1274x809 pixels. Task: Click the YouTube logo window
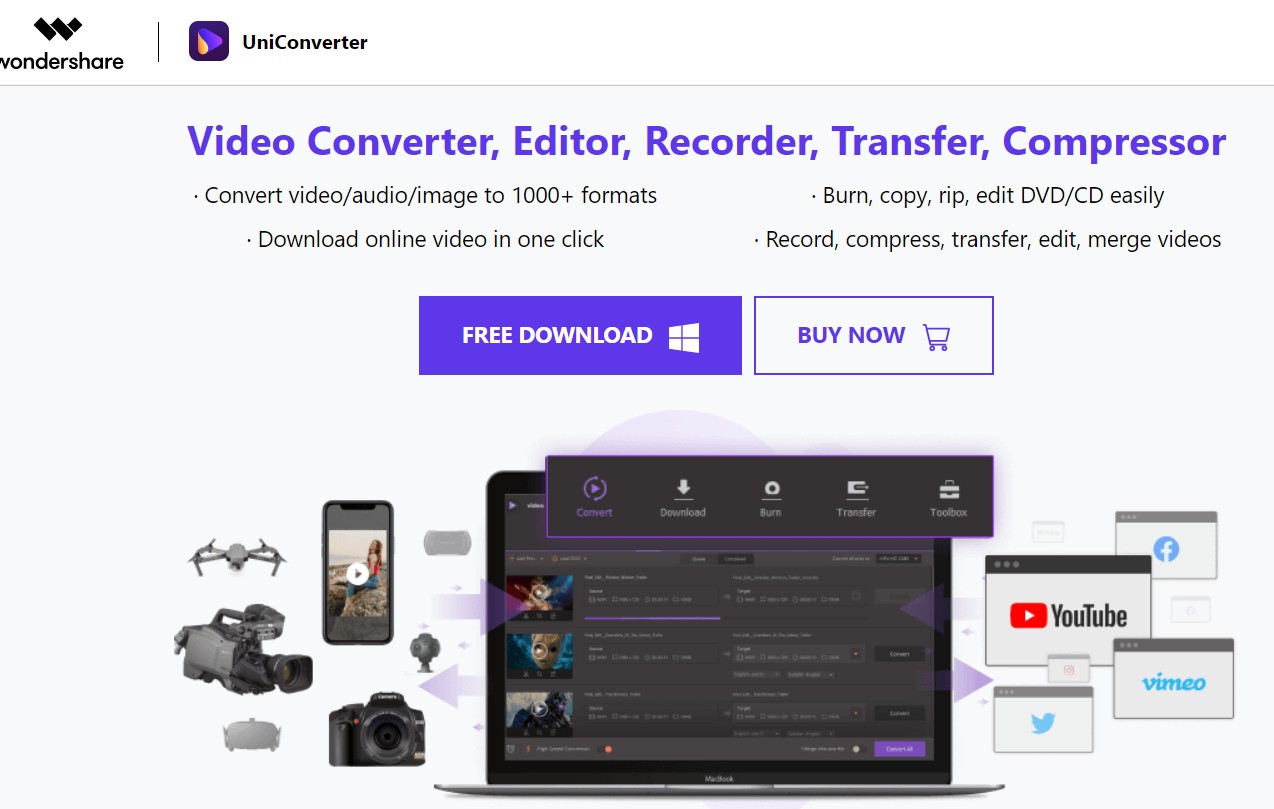click(1068, 610)
